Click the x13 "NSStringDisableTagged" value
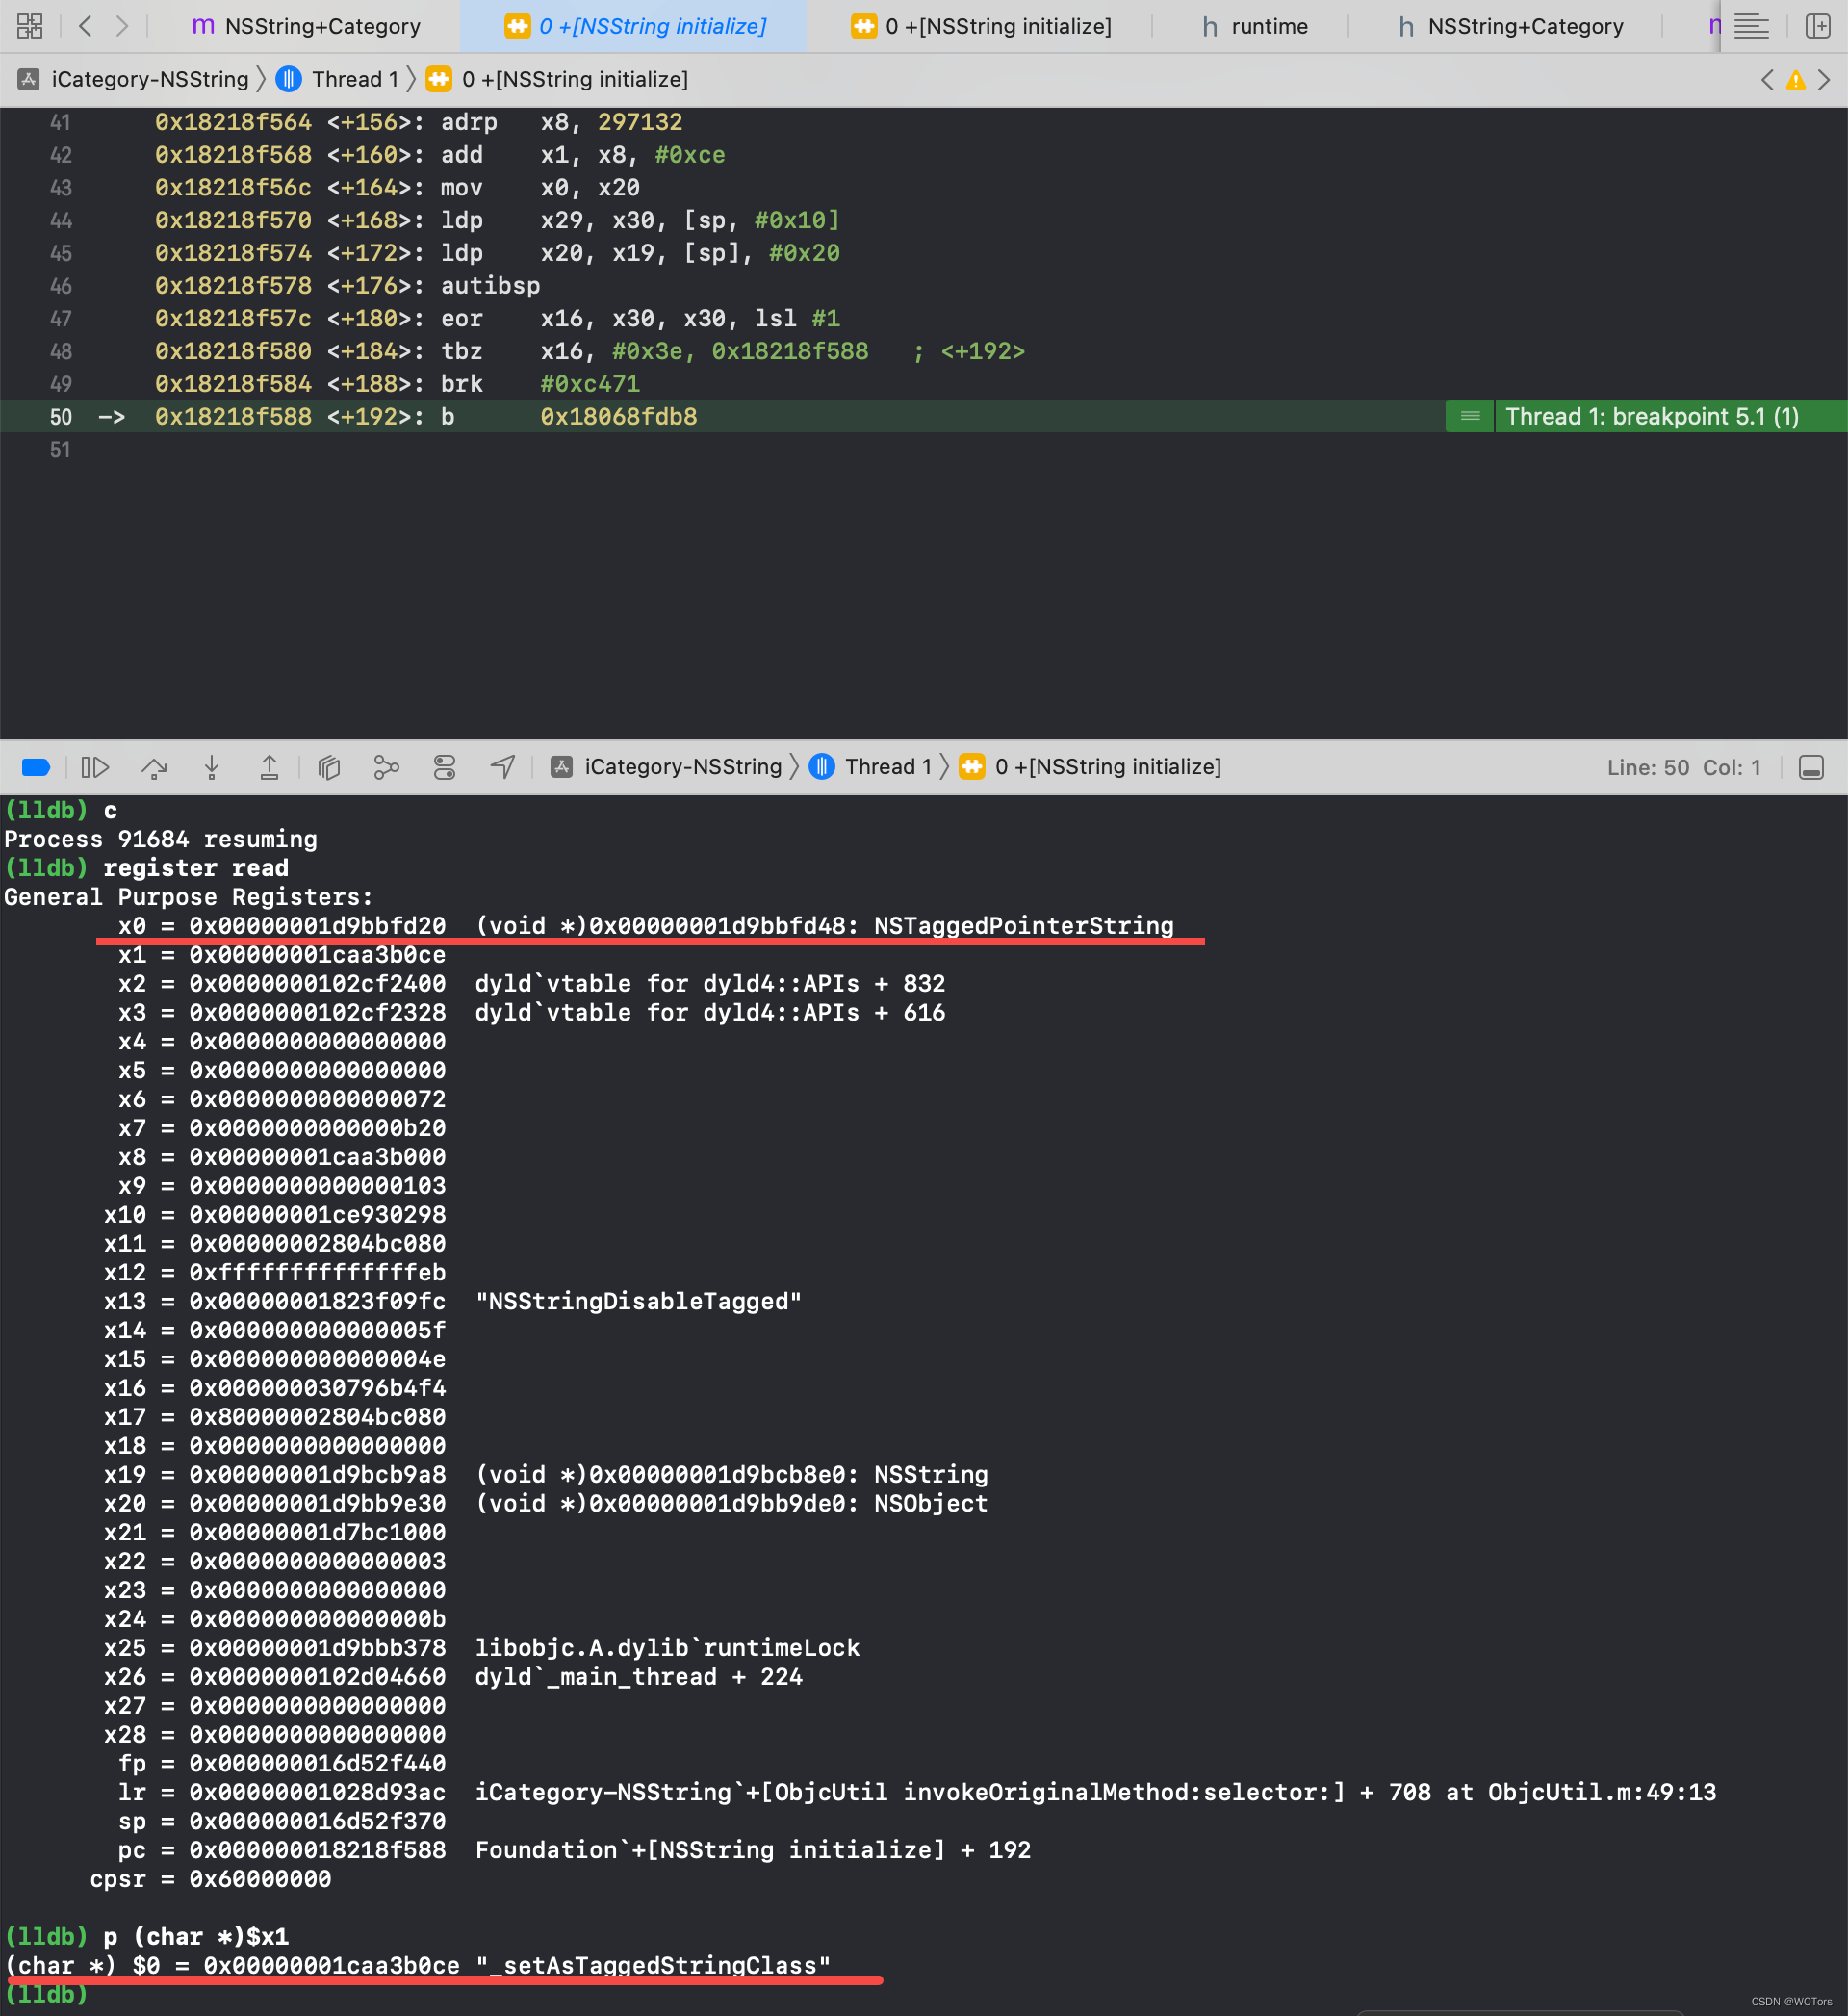The width and height of the screenshot is (1848, 2016). coord(639,1301)
